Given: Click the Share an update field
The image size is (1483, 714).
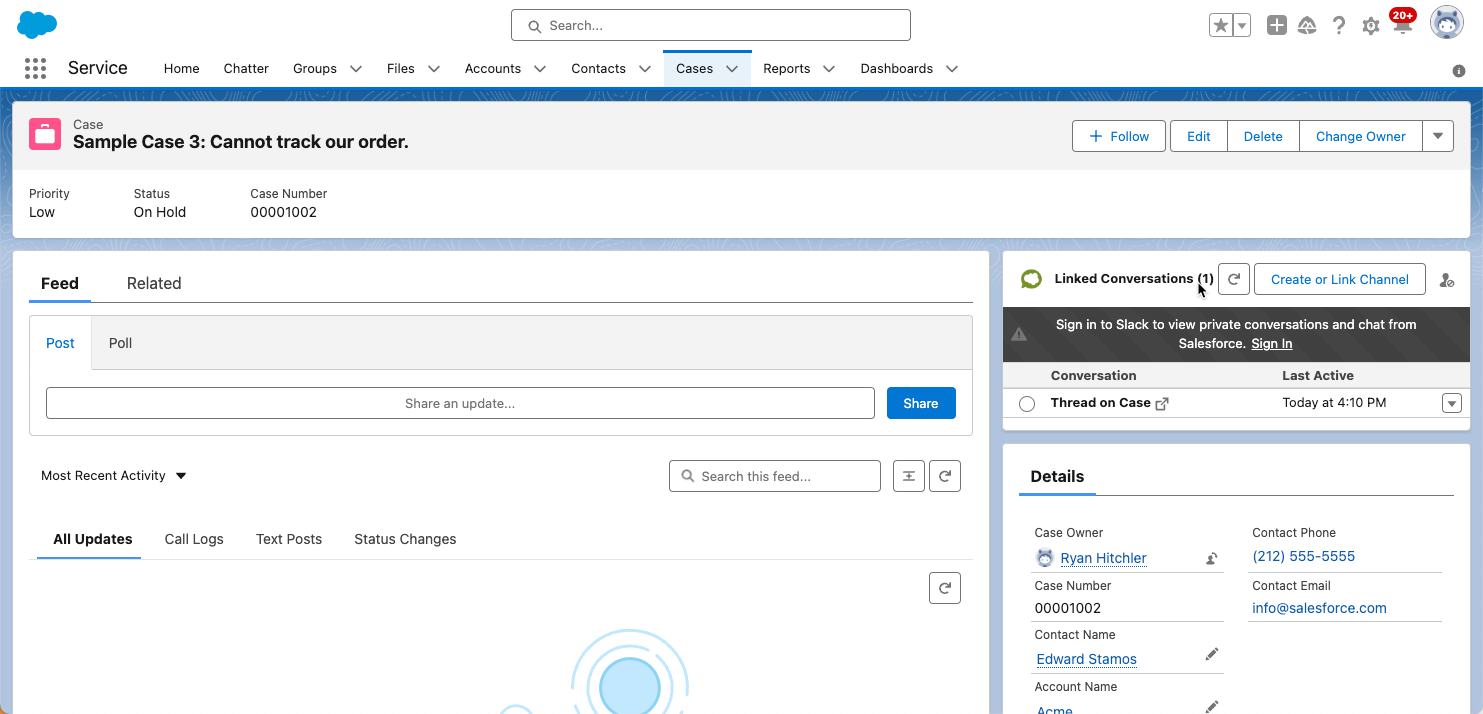Looking at the screenshot, I should pos(460,403).
